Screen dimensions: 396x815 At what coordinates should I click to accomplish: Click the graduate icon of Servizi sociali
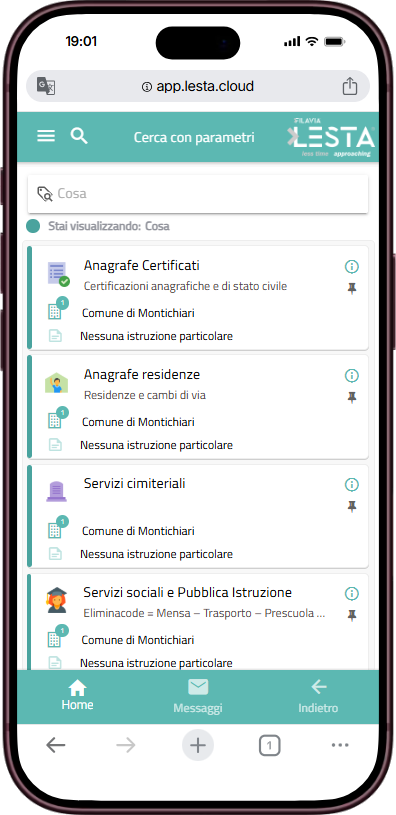(56, 600)
